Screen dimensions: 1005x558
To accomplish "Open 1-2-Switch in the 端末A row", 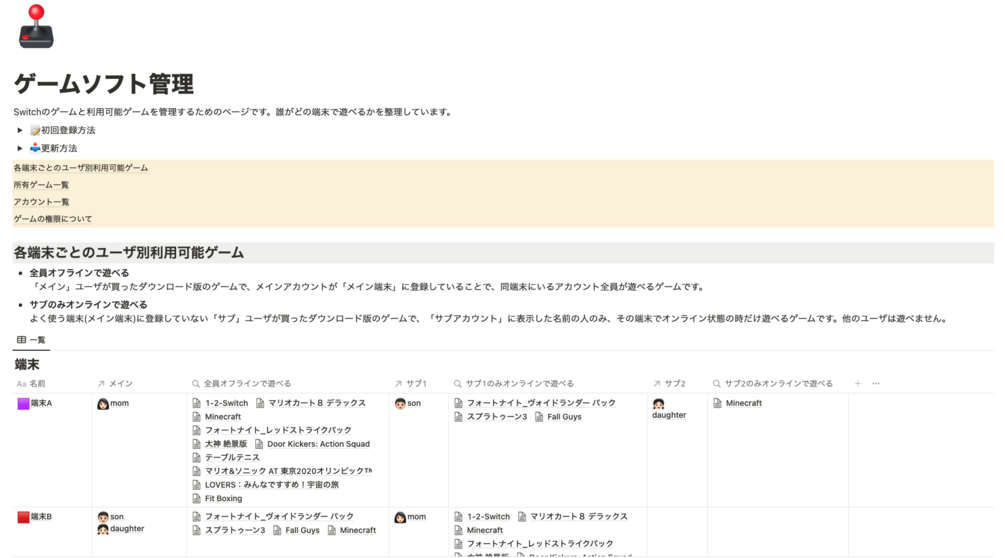I will (220, 404).
